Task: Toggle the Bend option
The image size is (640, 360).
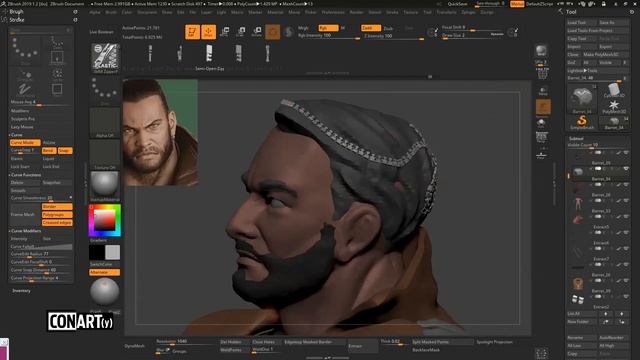Action: 49,151
